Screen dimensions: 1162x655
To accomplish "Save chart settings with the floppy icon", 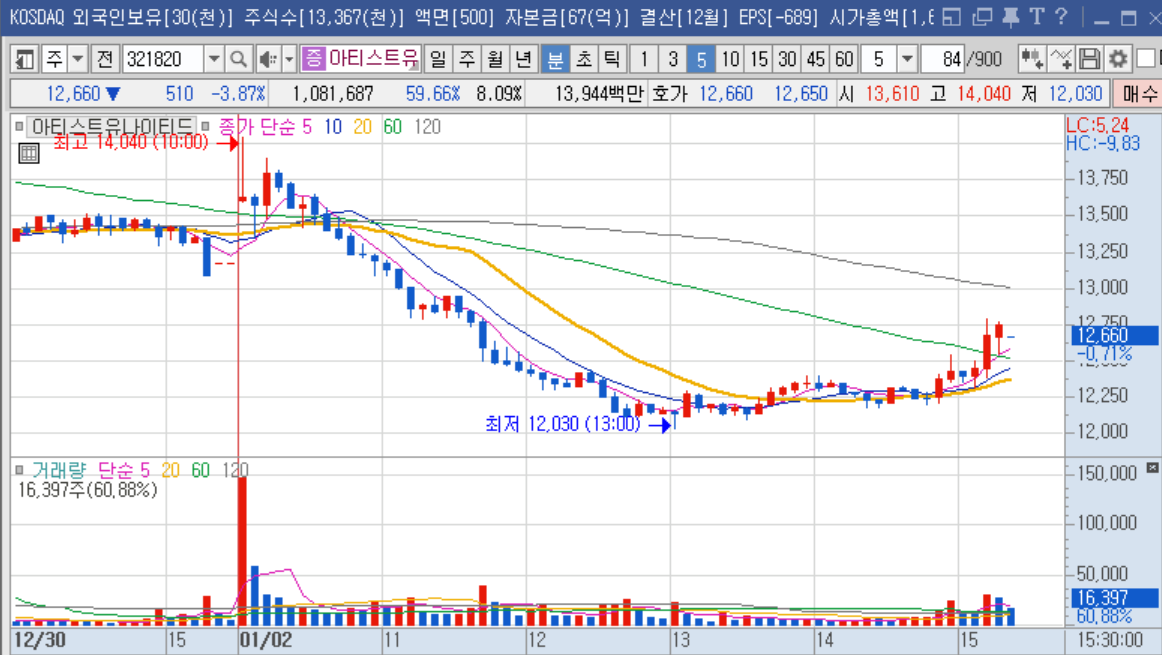I will [x=1089, y=59].
